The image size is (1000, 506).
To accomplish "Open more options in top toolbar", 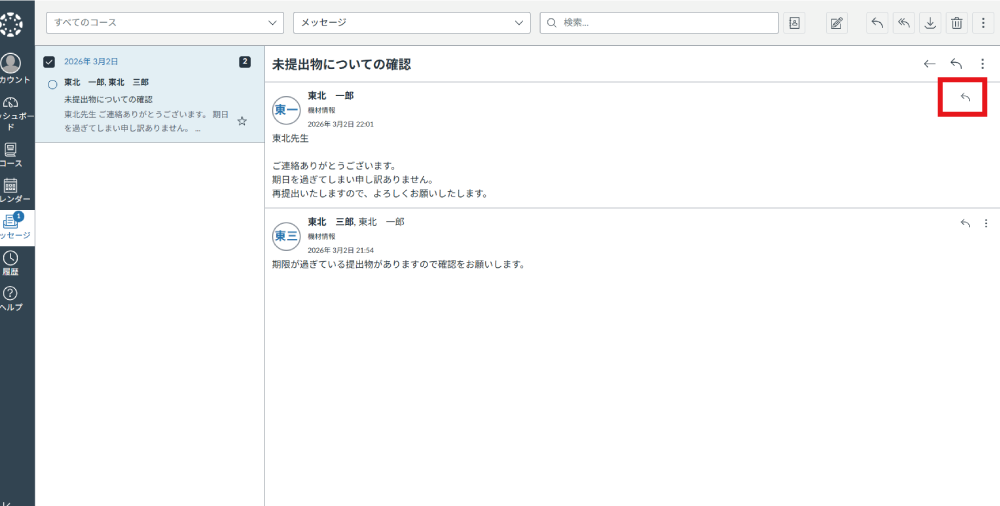I will [983, 23].
